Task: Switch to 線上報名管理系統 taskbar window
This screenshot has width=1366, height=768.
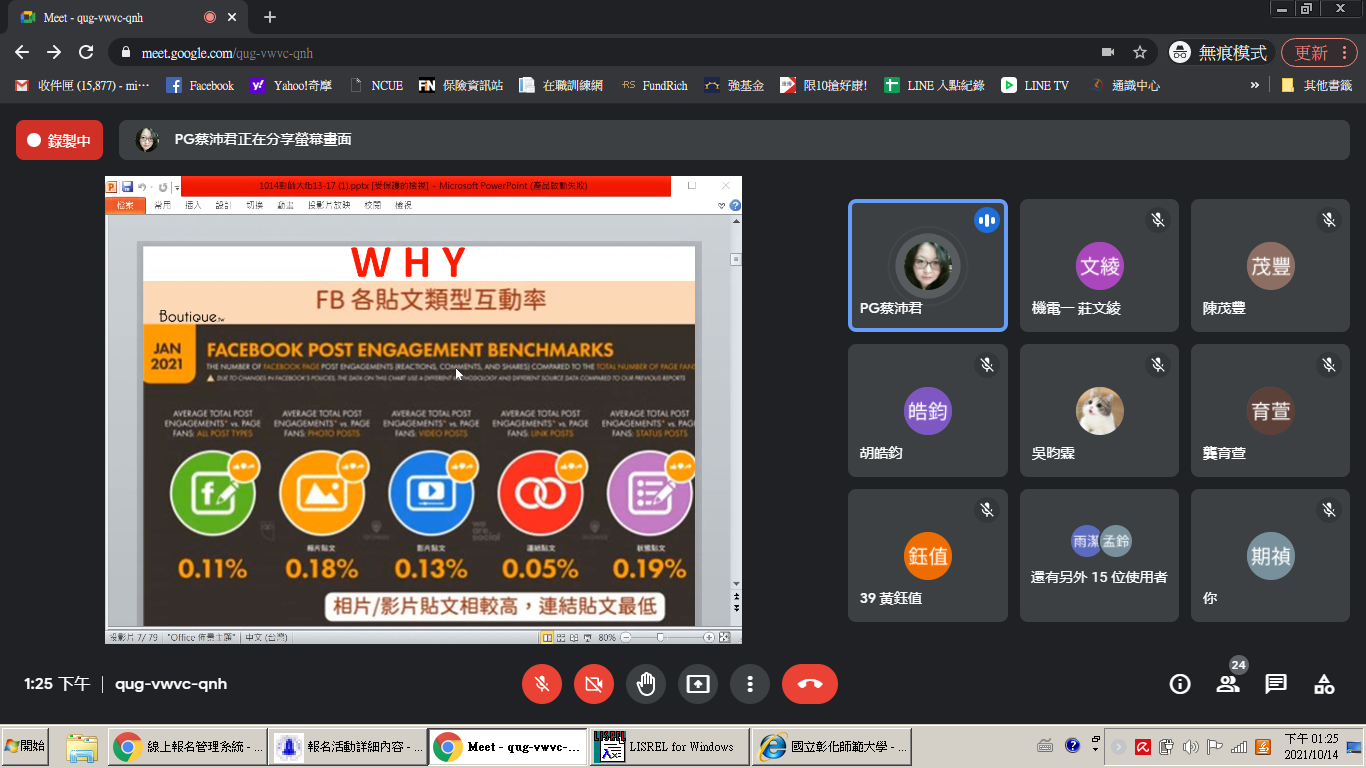Action: coord(187,747)
